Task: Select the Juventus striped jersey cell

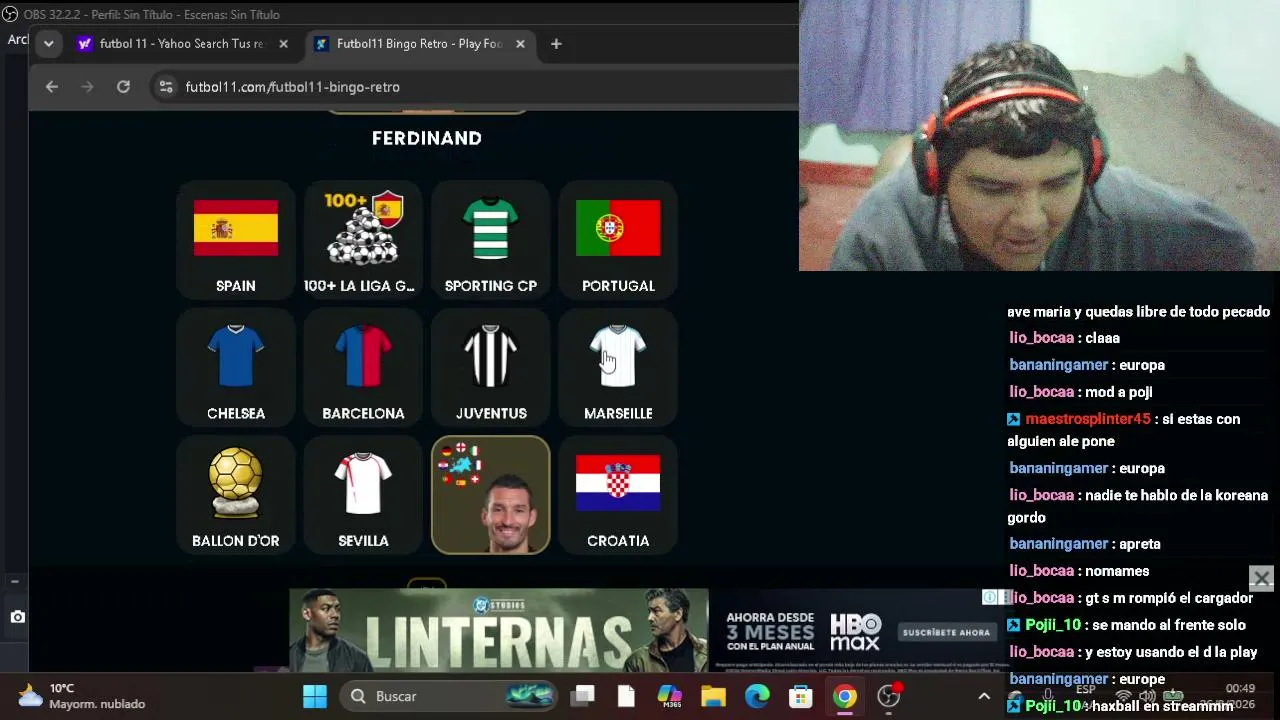Action: [x=491, y=367]
